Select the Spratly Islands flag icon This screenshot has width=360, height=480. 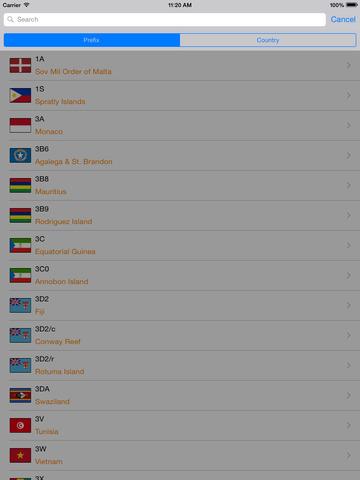coord(20,95)
